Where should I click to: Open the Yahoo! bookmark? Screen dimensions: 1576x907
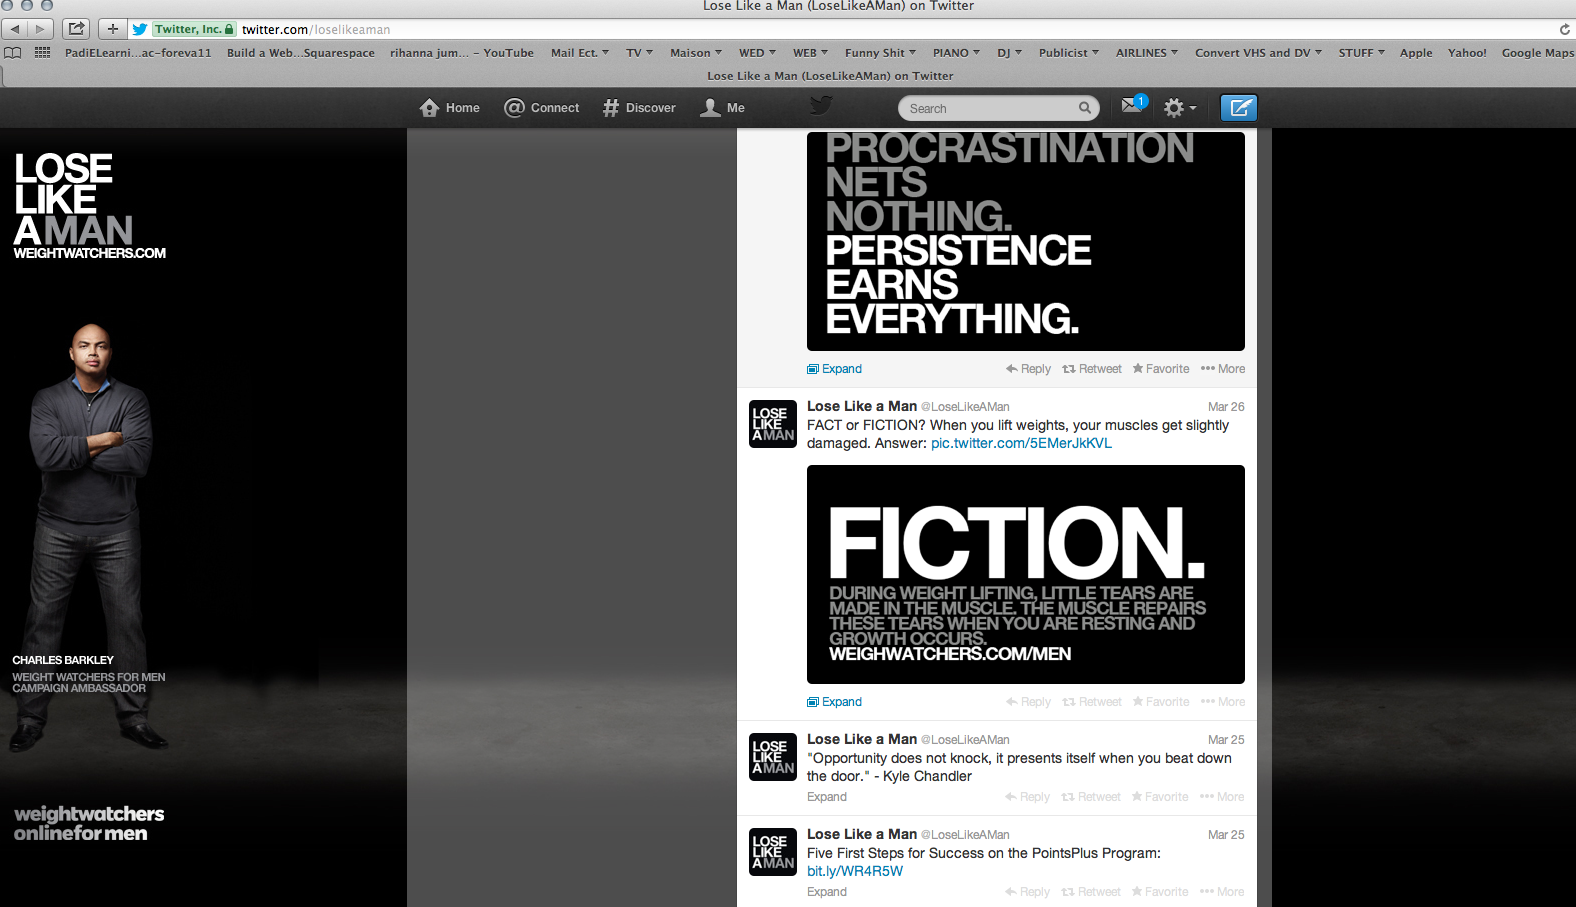coord(1466,53)
